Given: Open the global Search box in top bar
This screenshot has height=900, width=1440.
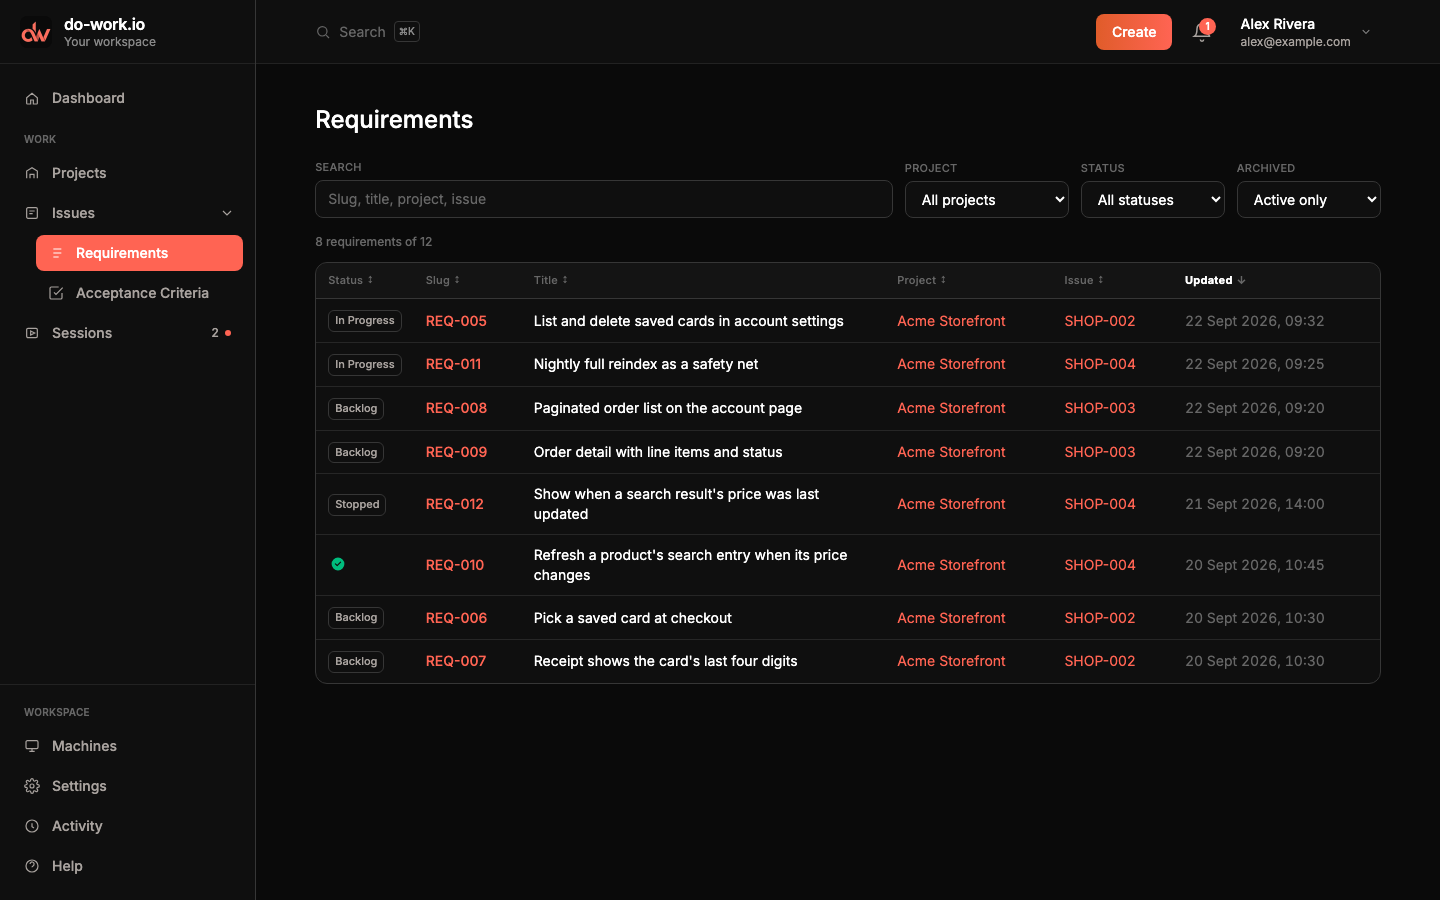Looking at the screenshot, I should click(x=368, y=32).
